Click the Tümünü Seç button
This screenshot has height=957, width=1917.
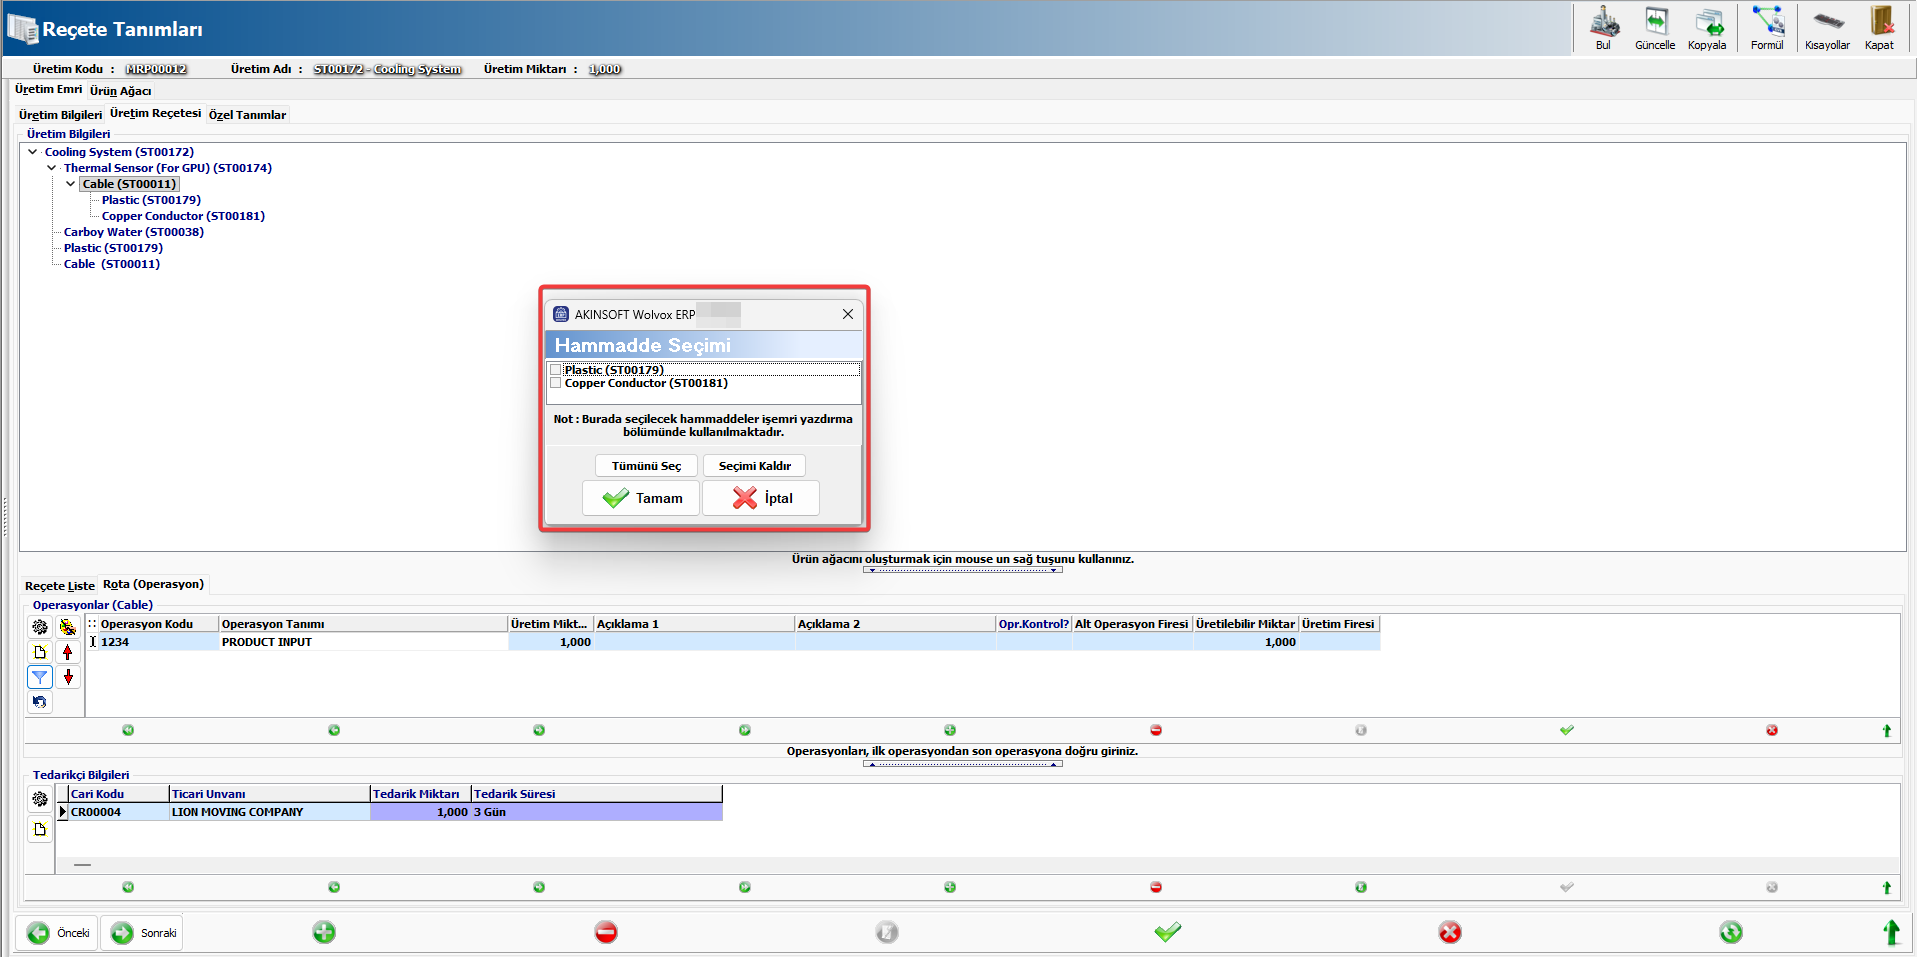(x=646, y=466)
